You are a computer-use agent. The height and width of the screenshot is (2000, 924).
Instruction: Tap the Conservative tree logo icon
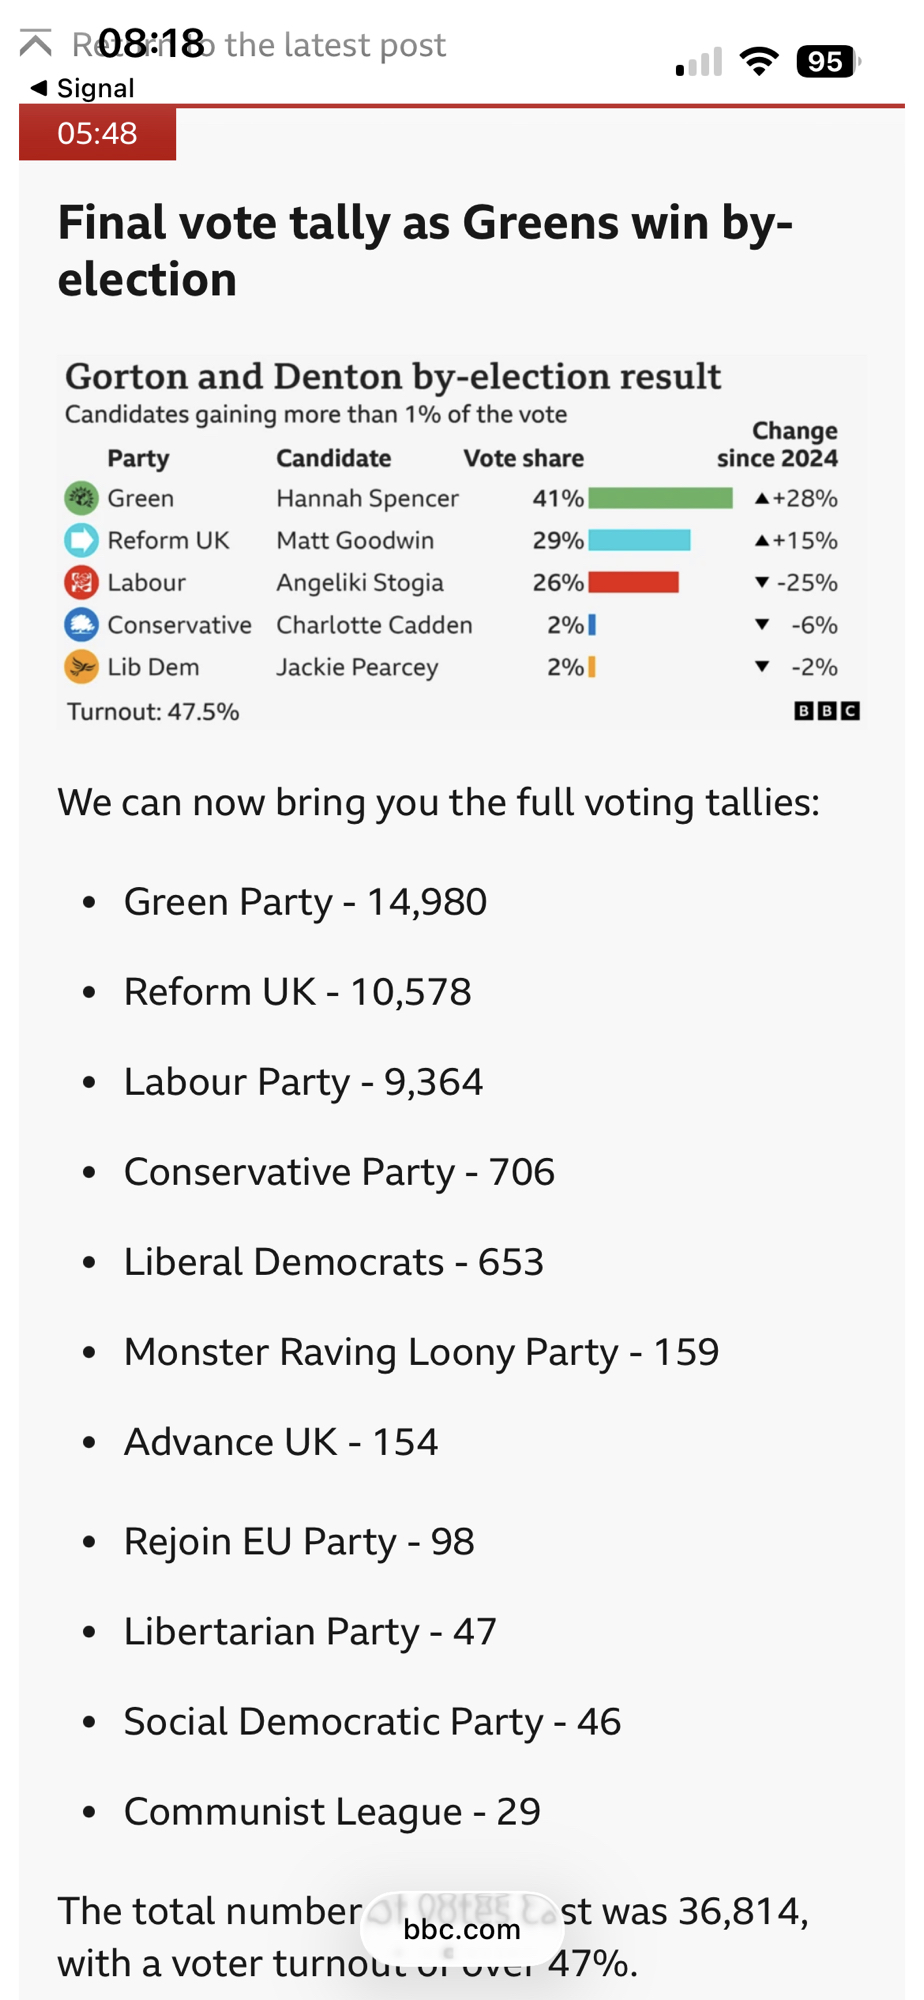[x=81, y=625]
